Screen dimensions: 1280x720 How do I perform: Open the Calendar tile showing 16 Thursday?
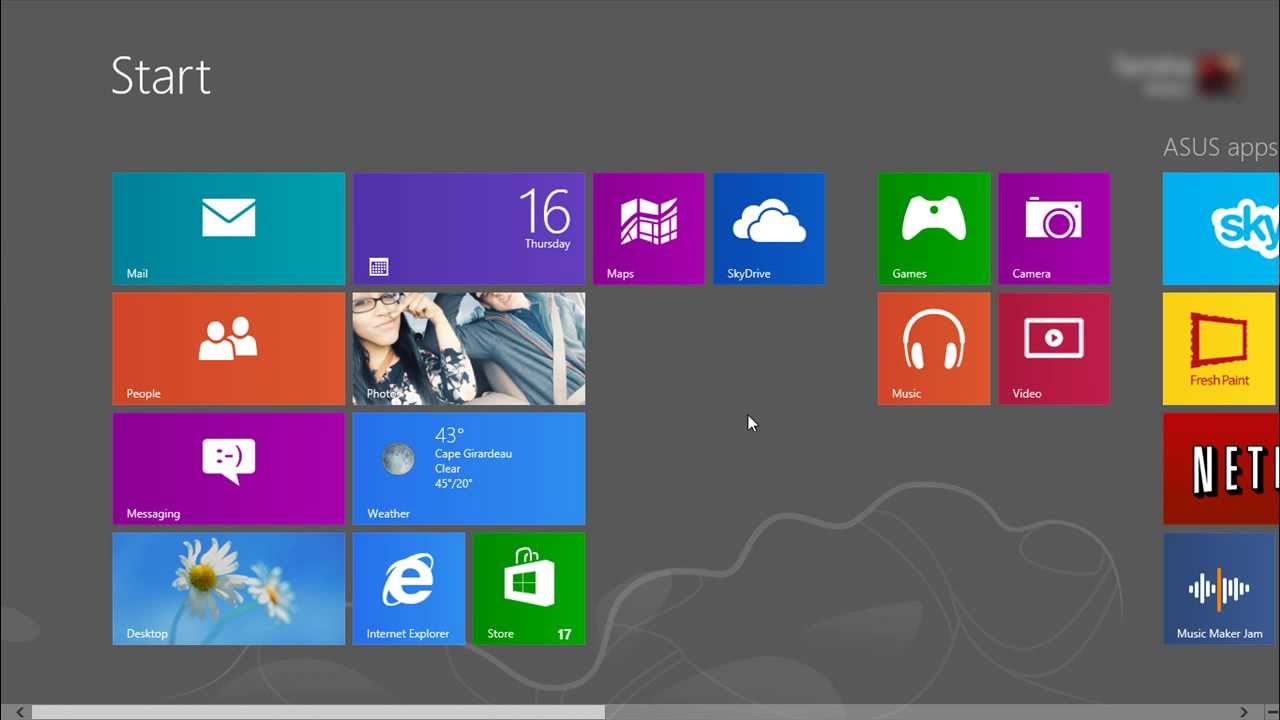[469, 229]
